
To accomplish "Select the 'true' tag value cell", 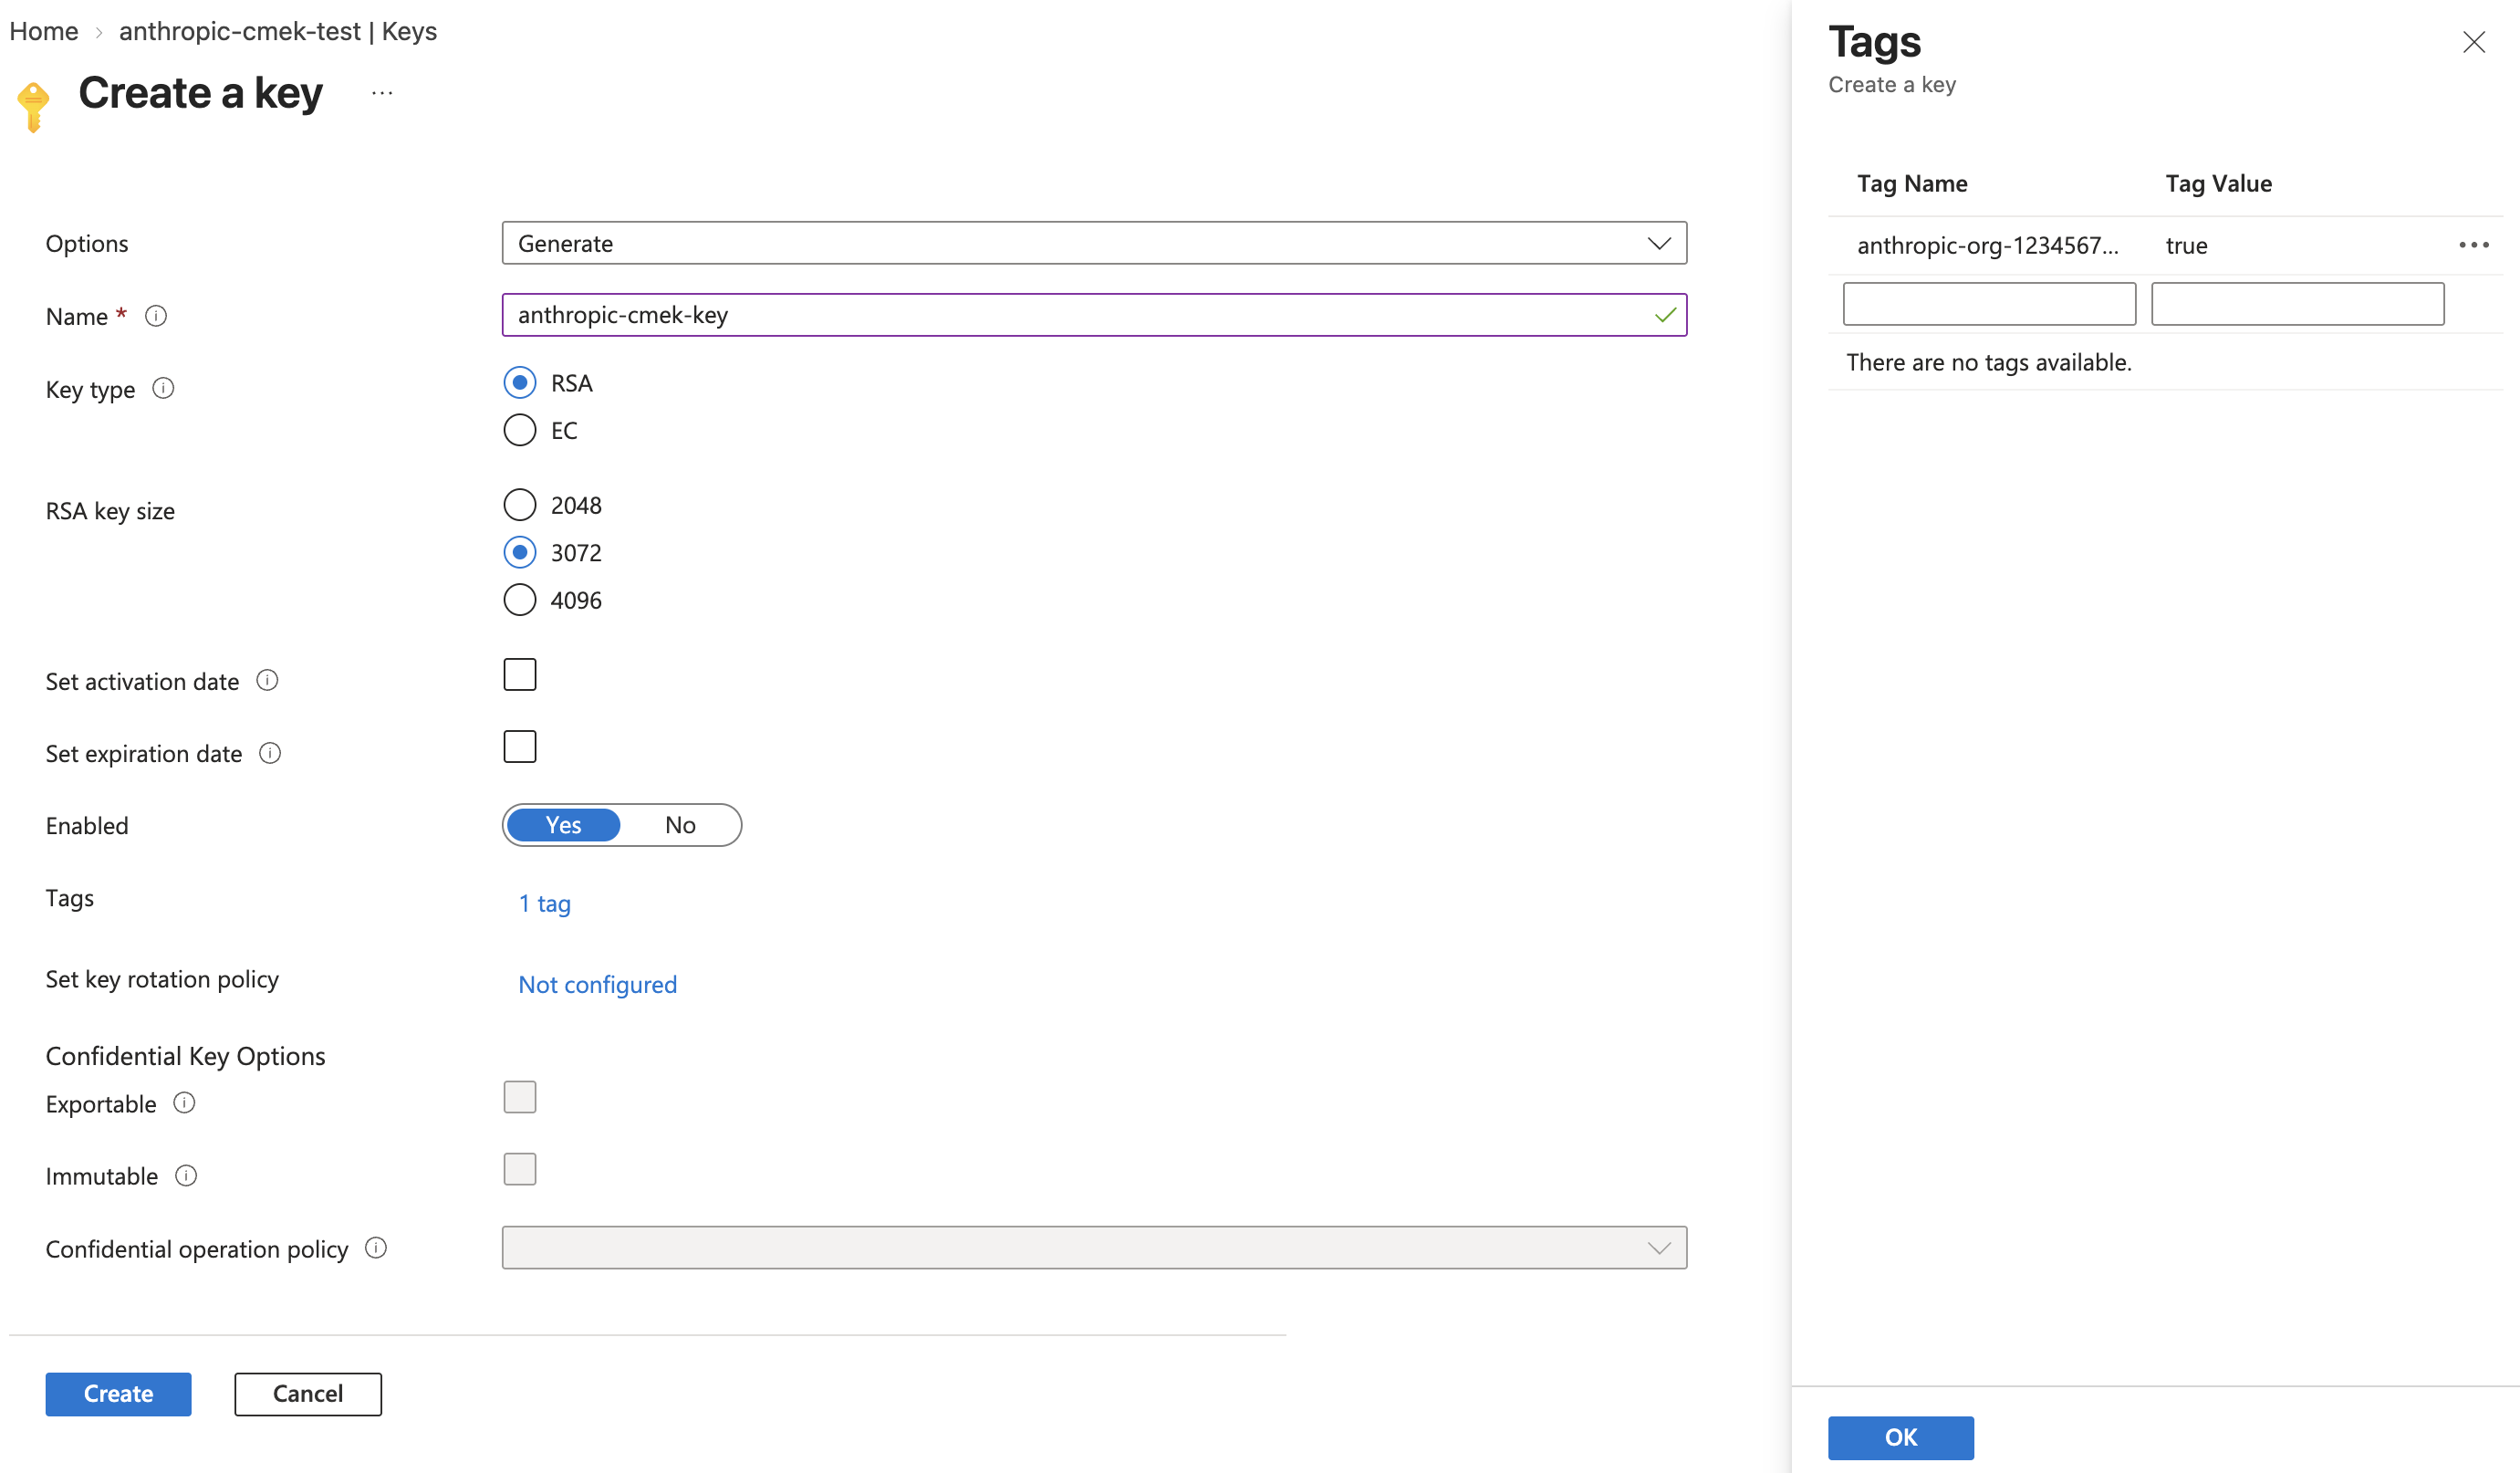I will [x=2186, y=245].
